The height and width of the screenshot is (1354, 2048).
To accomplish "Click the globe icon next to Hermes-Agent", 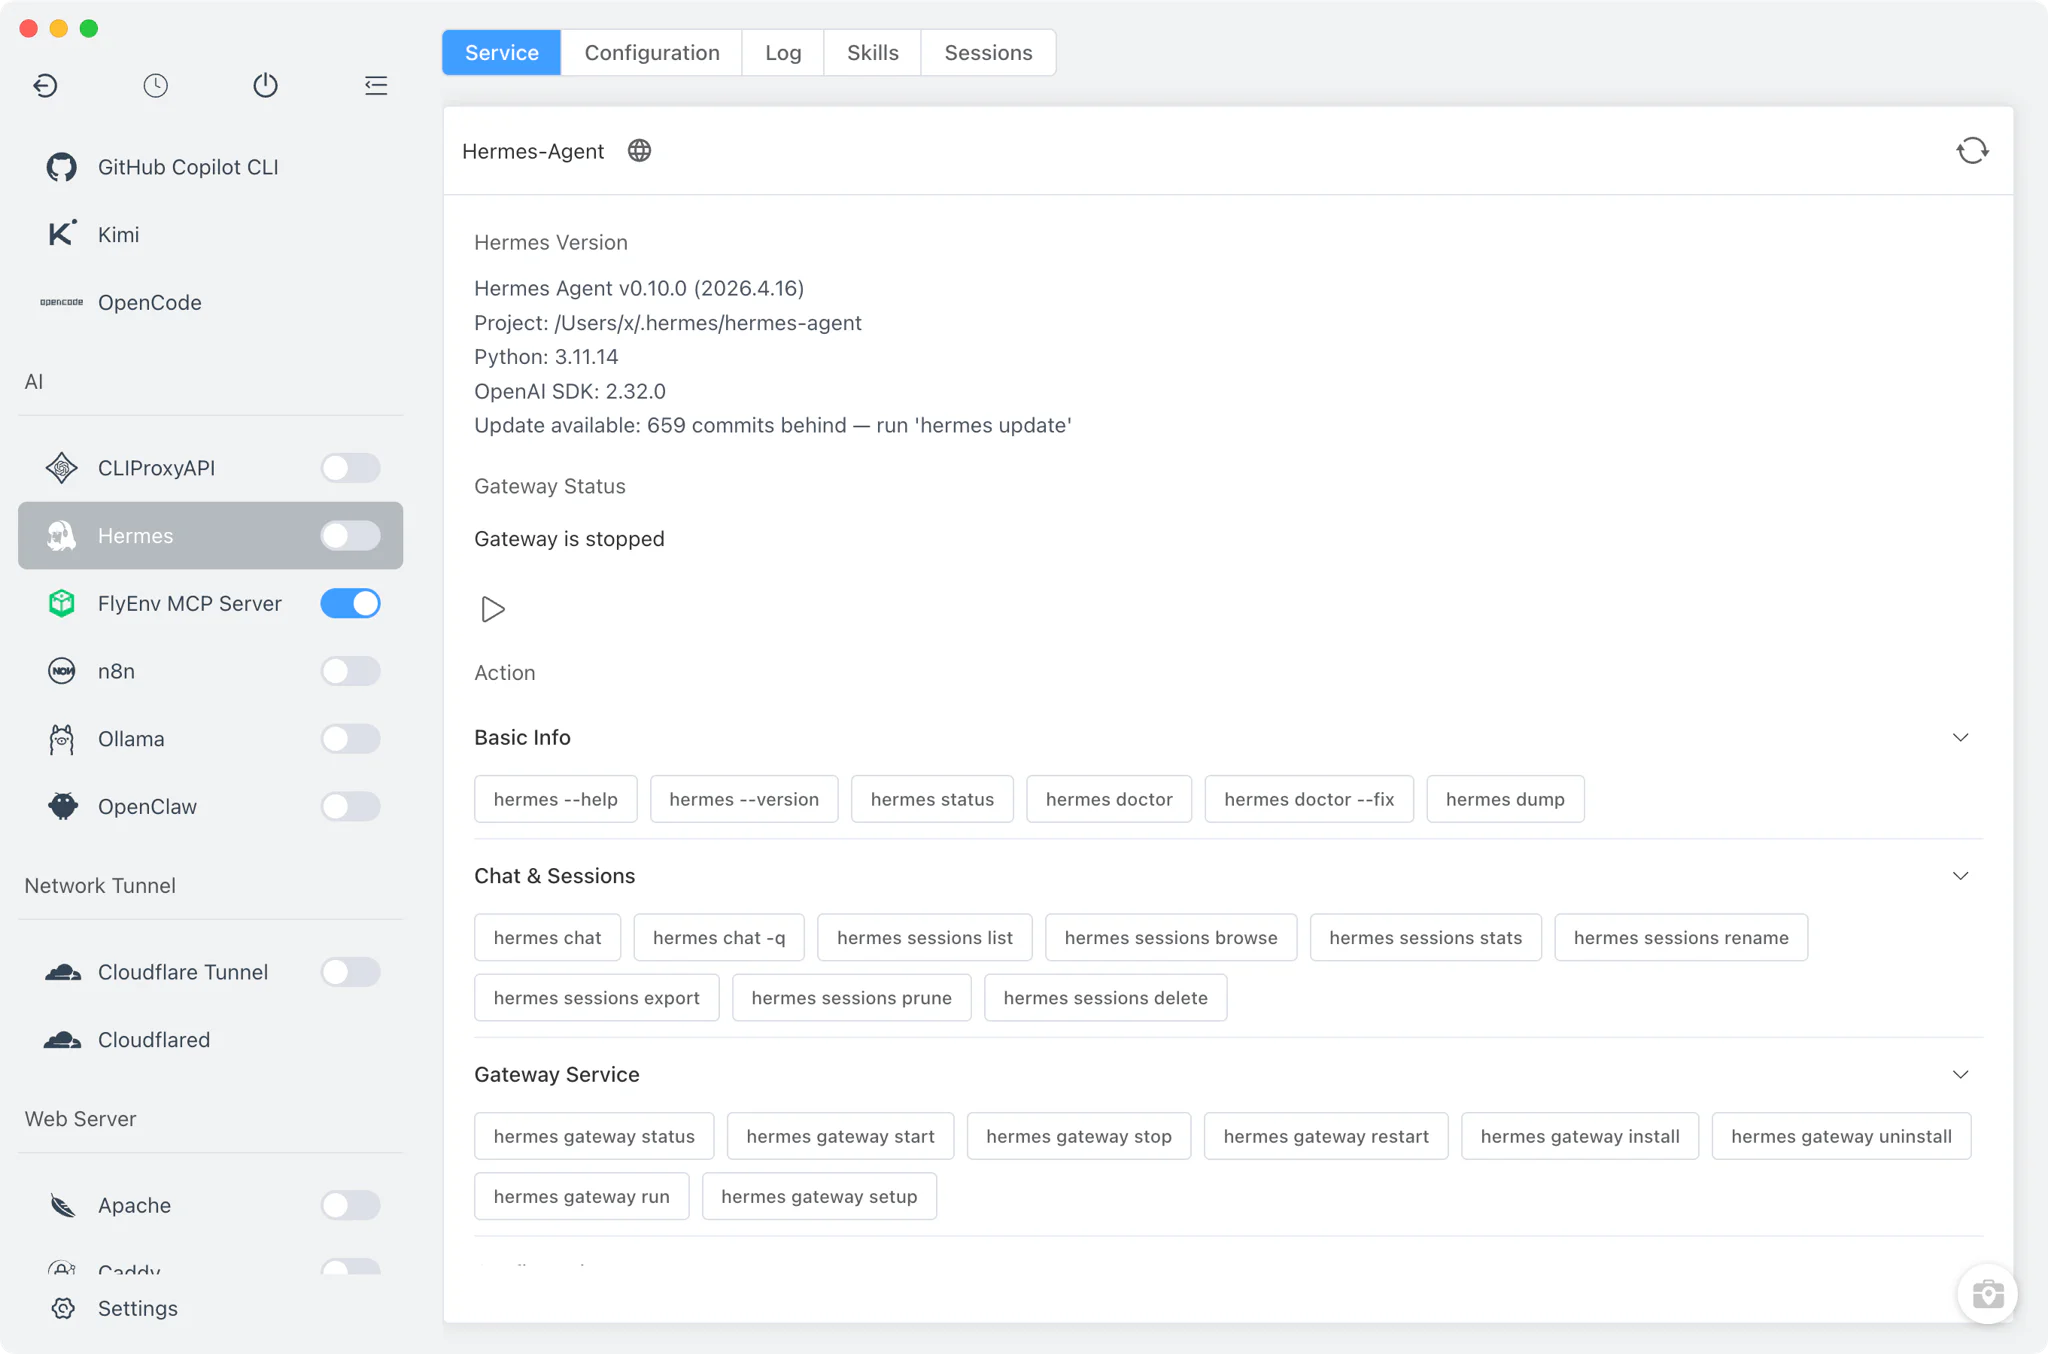I will [x=639, y=151].
